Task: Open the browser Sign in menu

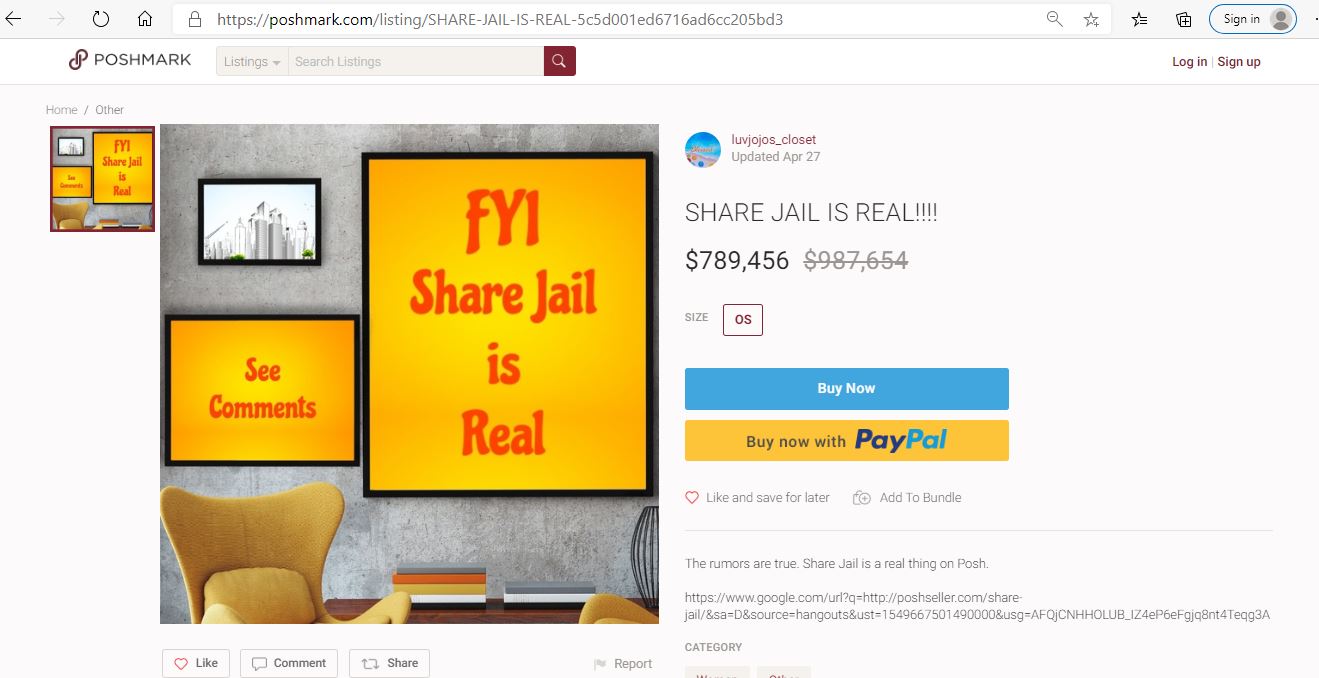Action: pyautogui.click(x=1253, y=19)
